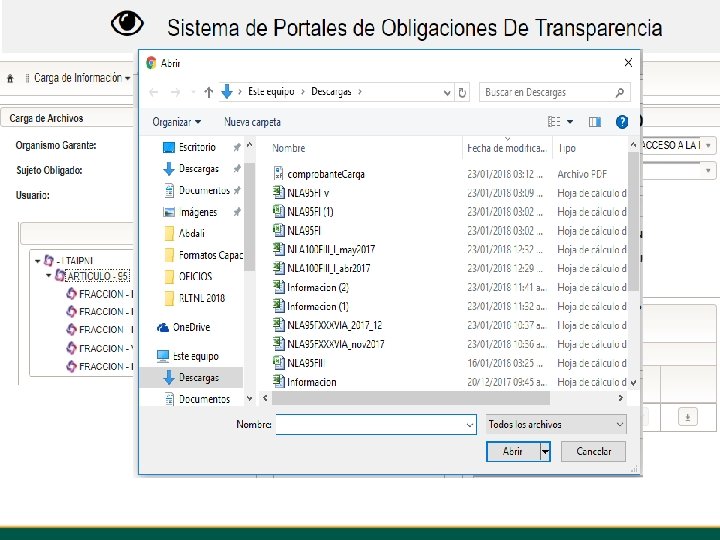This screenshot has width=720, height=540.
Task: Open pinned Descargas in quick access
Action: pyautogui.click(x=199, y=169)
